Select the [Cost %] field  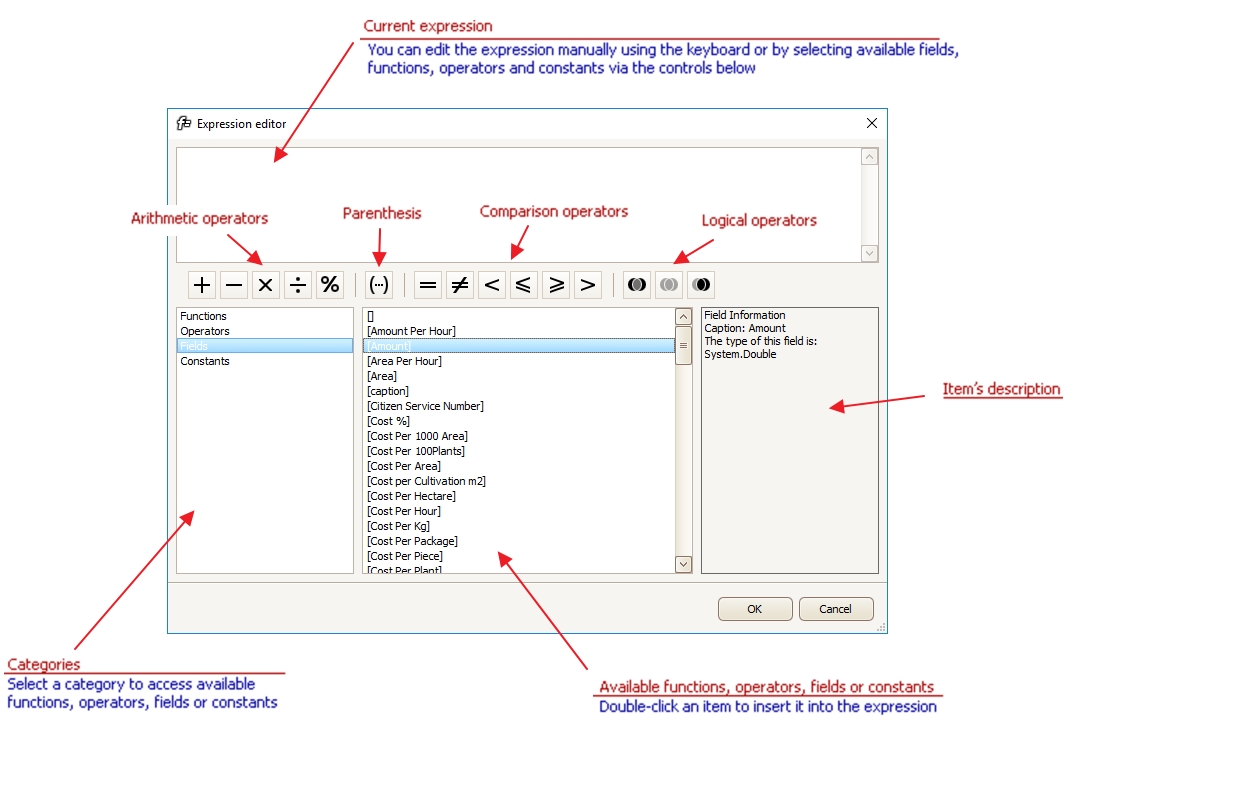519,421
